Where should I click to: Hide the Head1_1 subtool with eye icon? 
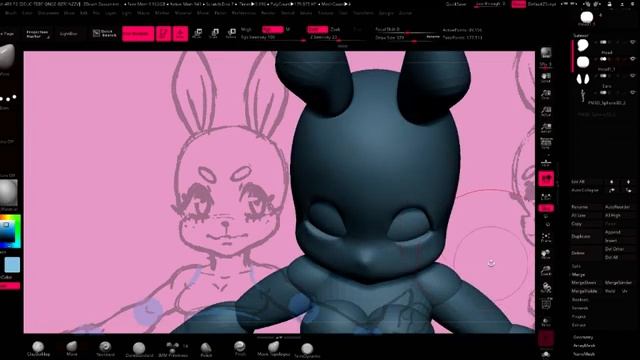pyautogui.click(x=633, y=59)
